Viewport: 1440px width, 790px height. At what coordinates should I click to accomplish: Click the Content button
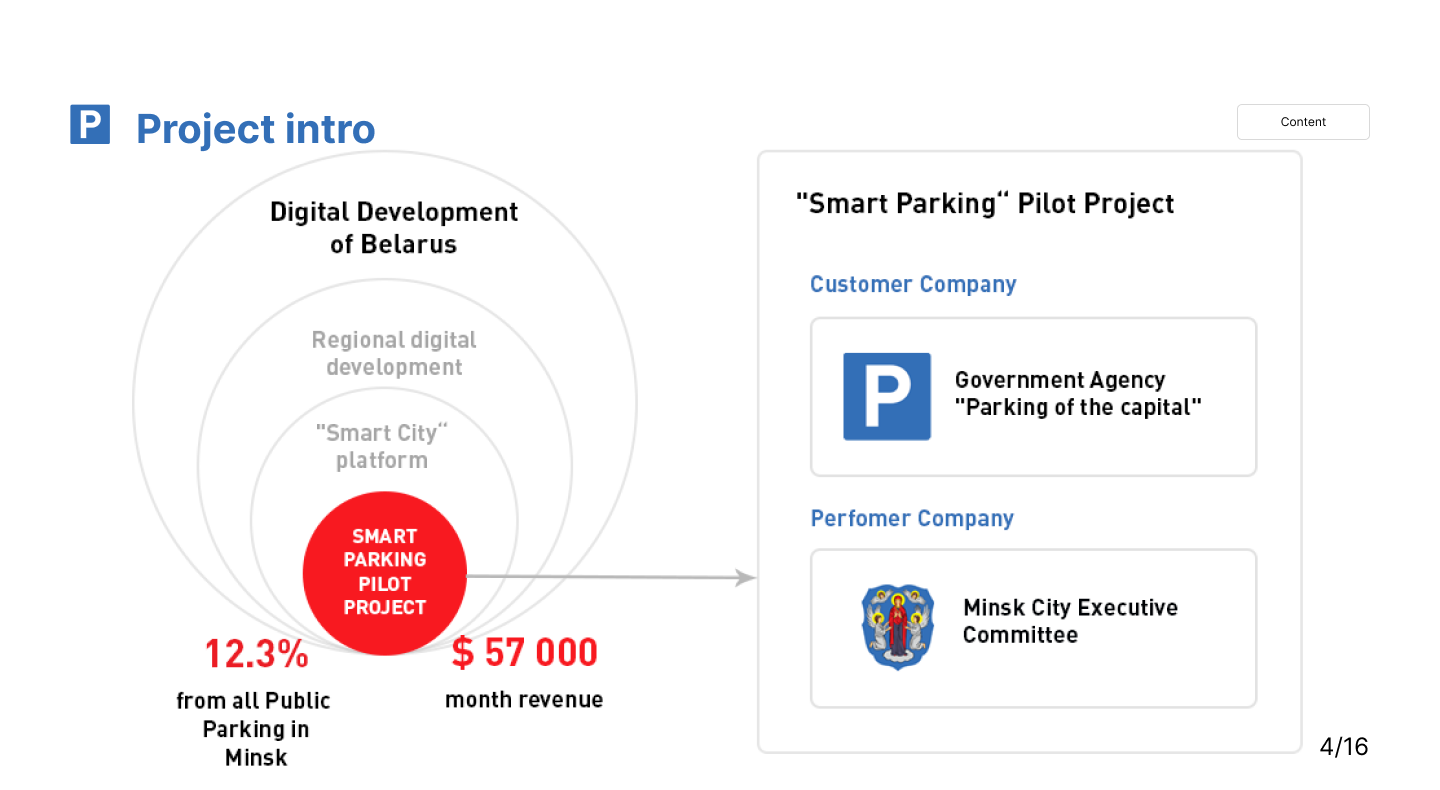tap(1303, 122)
